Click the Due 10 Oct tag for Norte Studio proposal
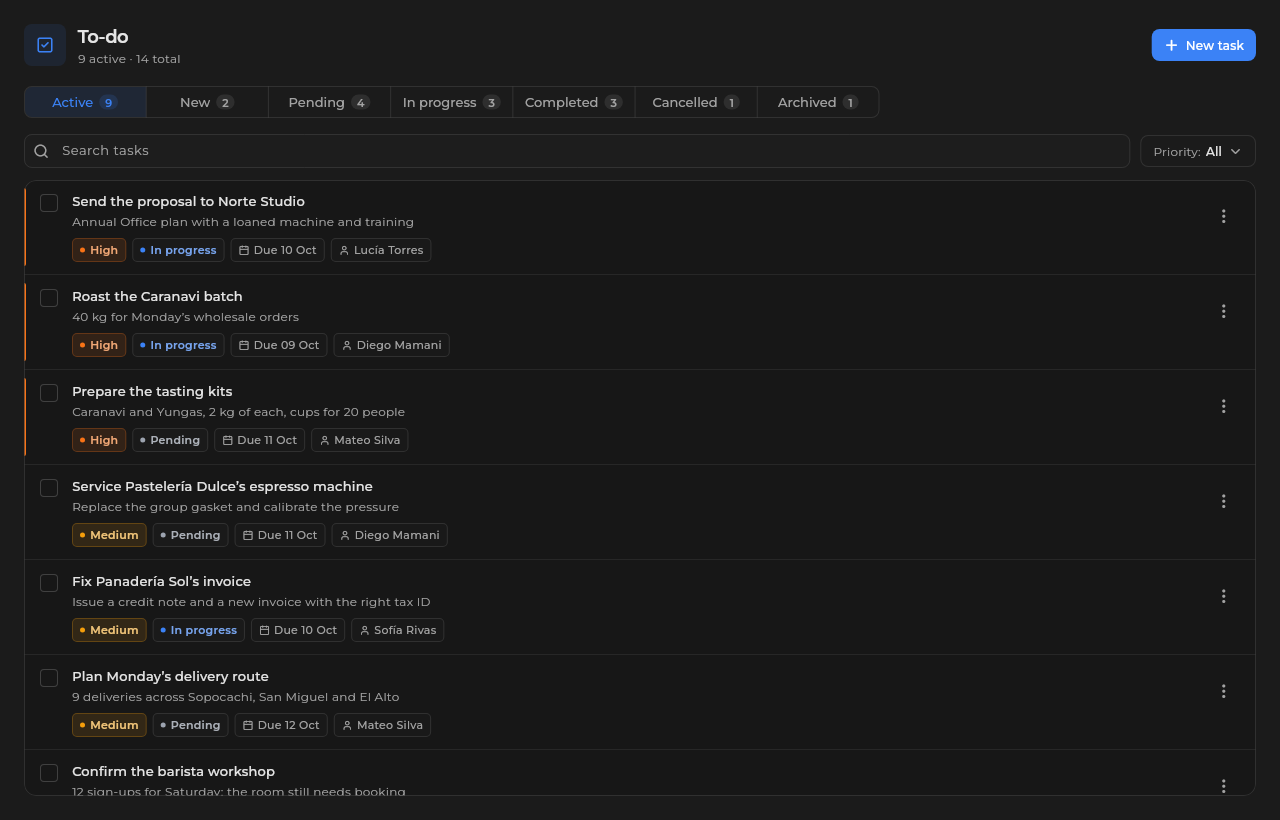The height and width of the screenshot is (820, 1280). 278,250
